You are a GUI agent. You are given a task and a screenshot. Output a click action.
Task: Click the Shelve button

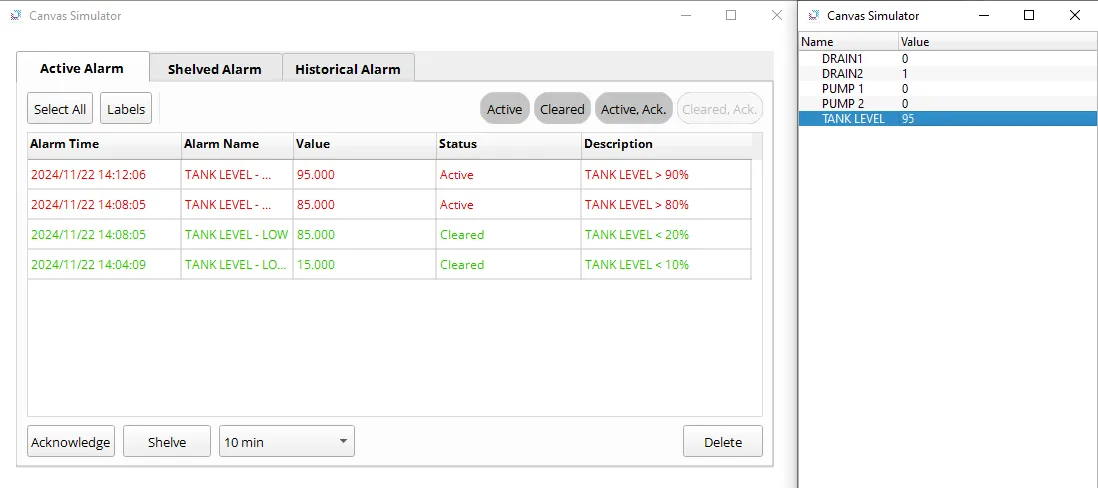(x=167, y=441)
